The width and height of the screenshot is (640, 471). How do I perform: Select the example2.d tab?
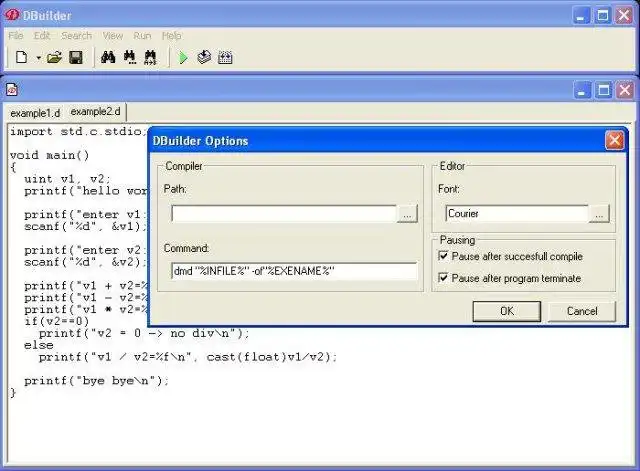[96, 111]
